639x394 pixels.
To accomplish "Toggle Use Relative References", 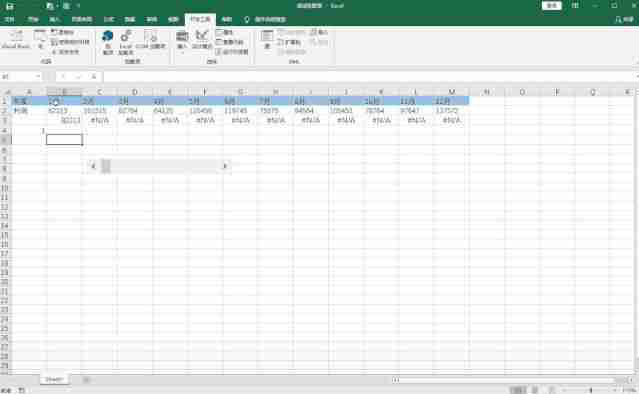I will click(x=70, y=42).
